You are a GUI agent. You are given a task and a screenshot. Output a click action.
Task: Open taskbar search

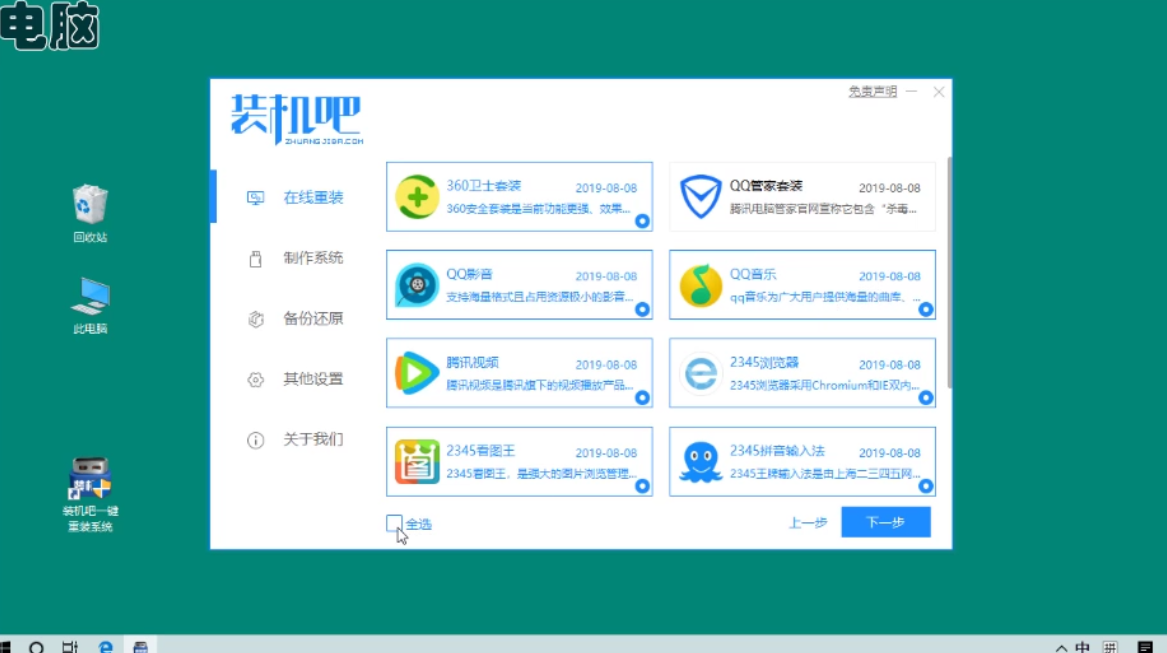(x=36, y=646)
